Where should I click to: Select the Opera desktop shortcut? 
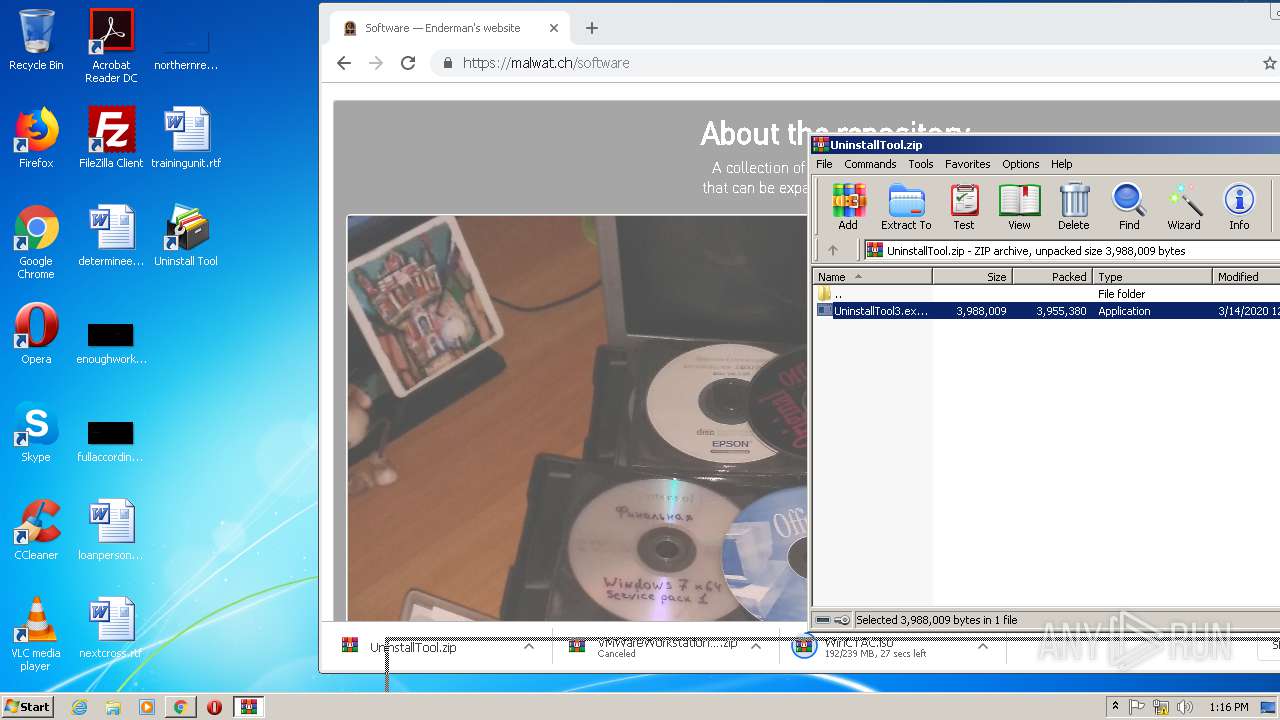36,334
